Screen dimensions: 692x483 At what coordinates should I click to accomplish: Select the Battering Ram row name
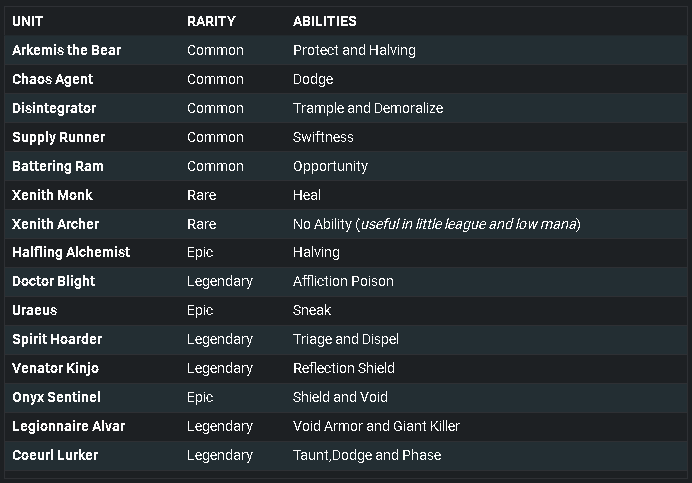(x=58, y=166)
